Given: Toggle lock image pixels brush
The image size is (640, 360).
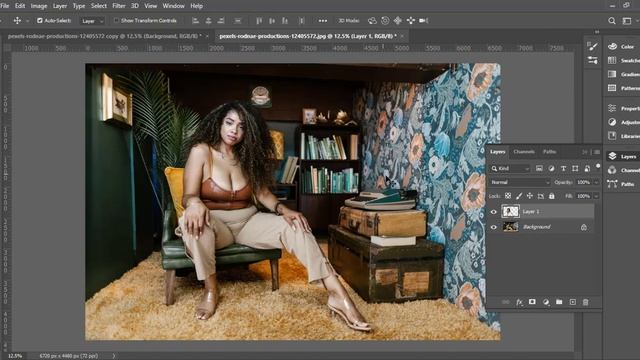Looking at the screenshot, I should coord(519,196).
